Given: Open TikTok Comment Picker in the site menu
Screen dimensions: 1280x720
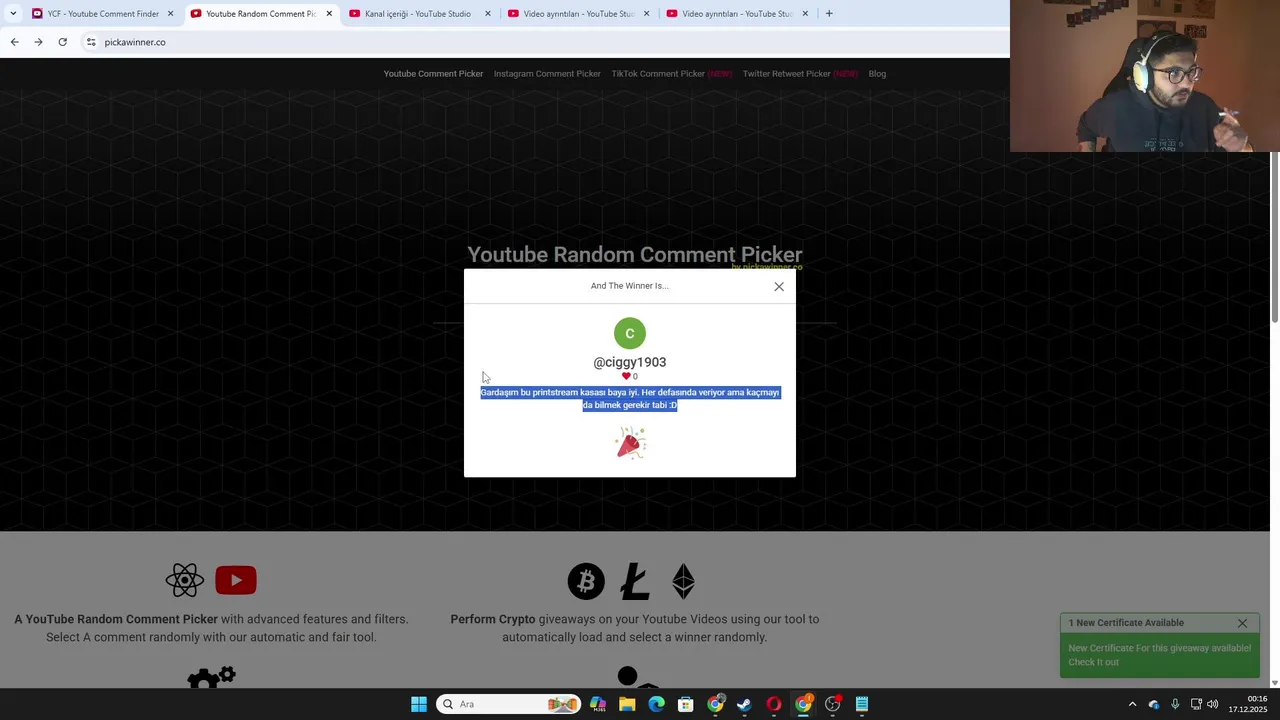Looking at the screenshot, I should click(671, 73).
